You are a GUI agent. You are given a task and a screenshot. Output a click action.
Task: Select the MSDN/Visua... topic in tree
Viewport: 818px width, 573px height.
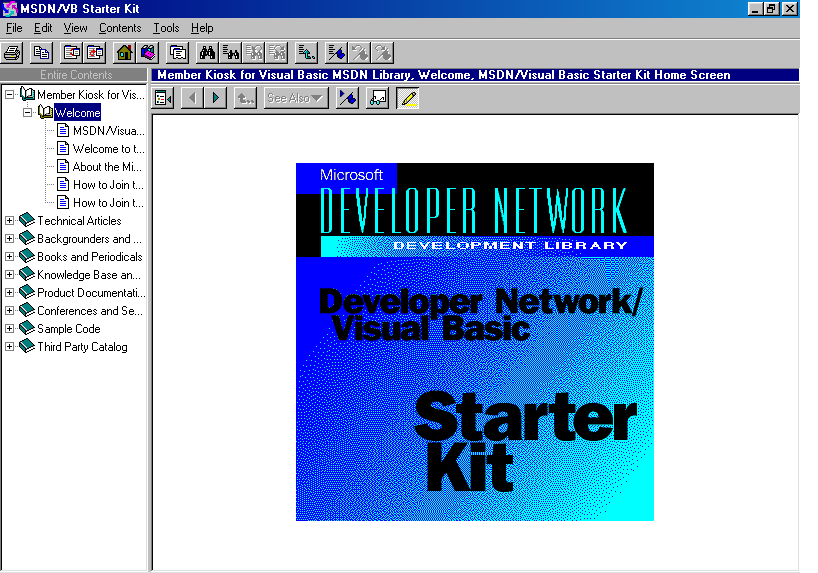point(109,130)
